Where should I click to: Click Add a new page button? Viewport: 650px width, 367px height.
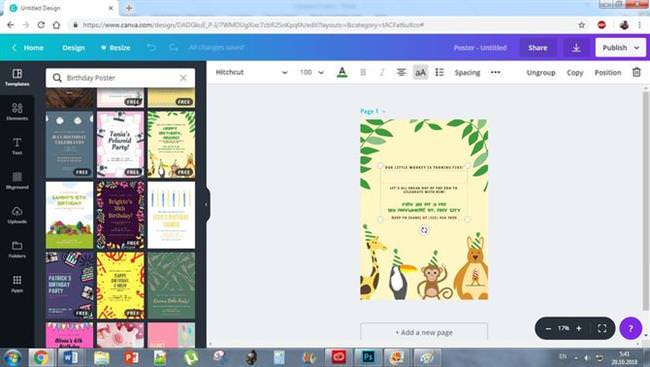coord(424,332)
